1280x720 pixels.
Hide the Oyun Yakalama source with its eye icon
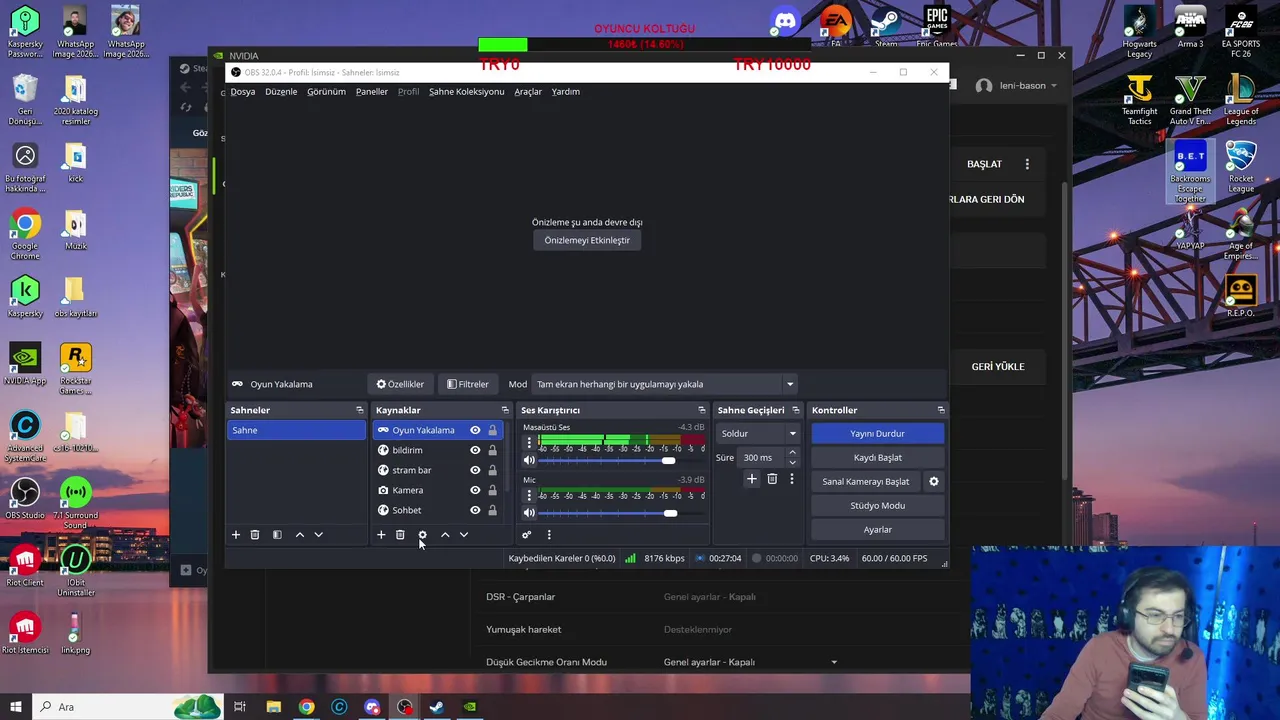coord(475,430)
